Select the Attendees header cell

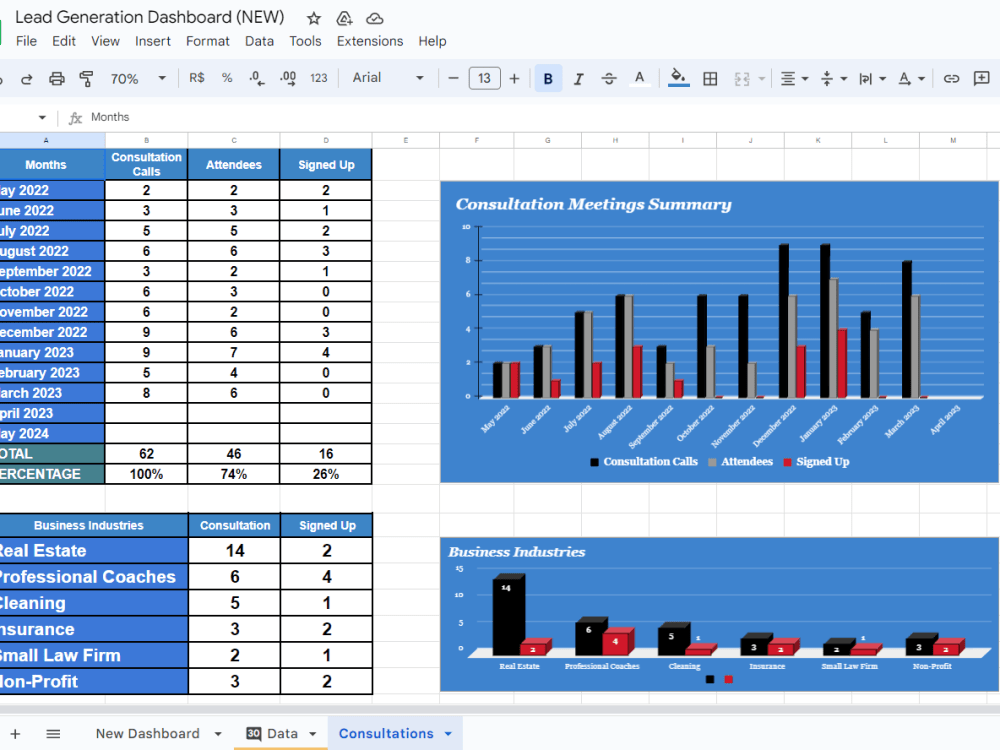(233, 165)
